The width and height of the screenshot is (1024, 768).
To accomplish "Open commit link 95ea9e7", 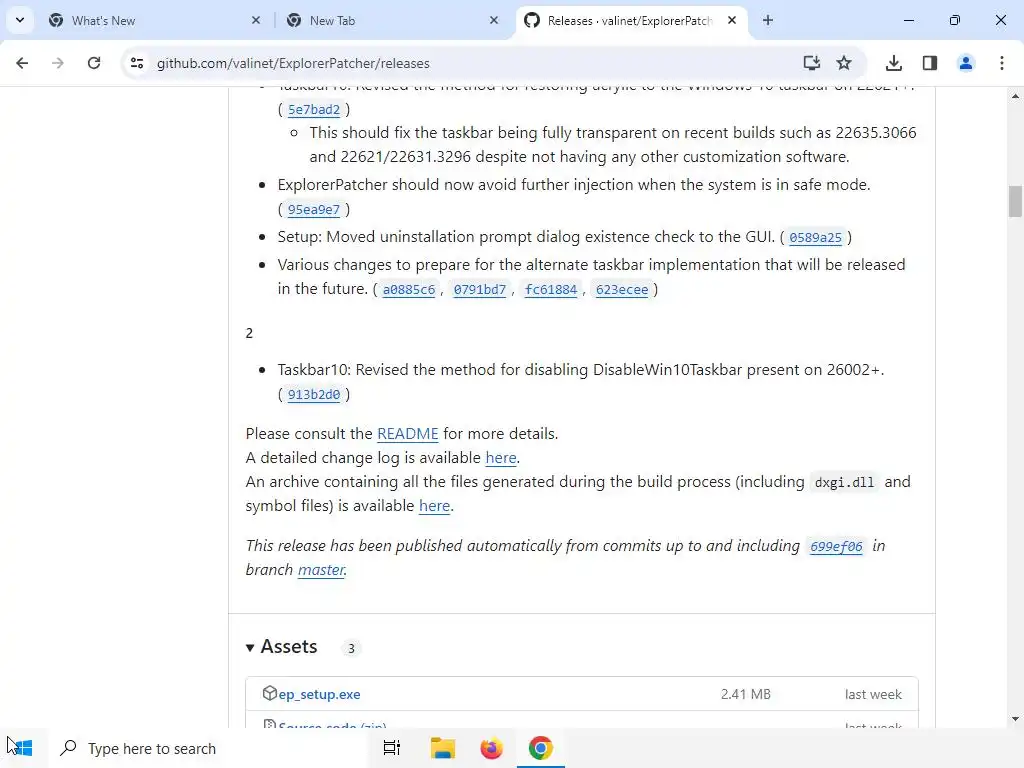I will click(313, 210).
